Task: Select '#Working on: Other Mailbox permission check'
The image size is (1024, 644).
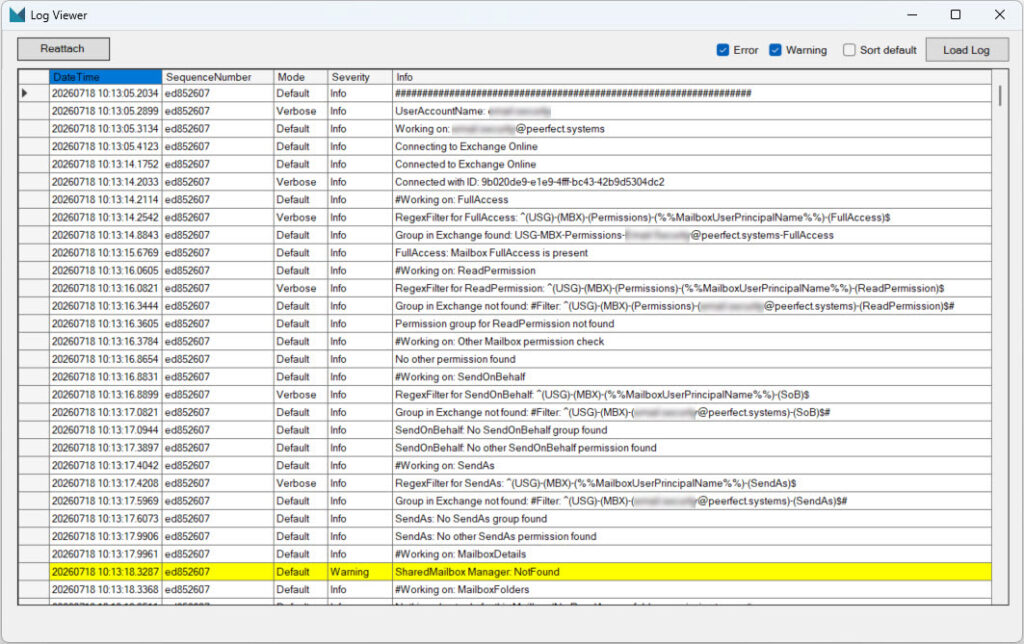Action: click(692, 342)
